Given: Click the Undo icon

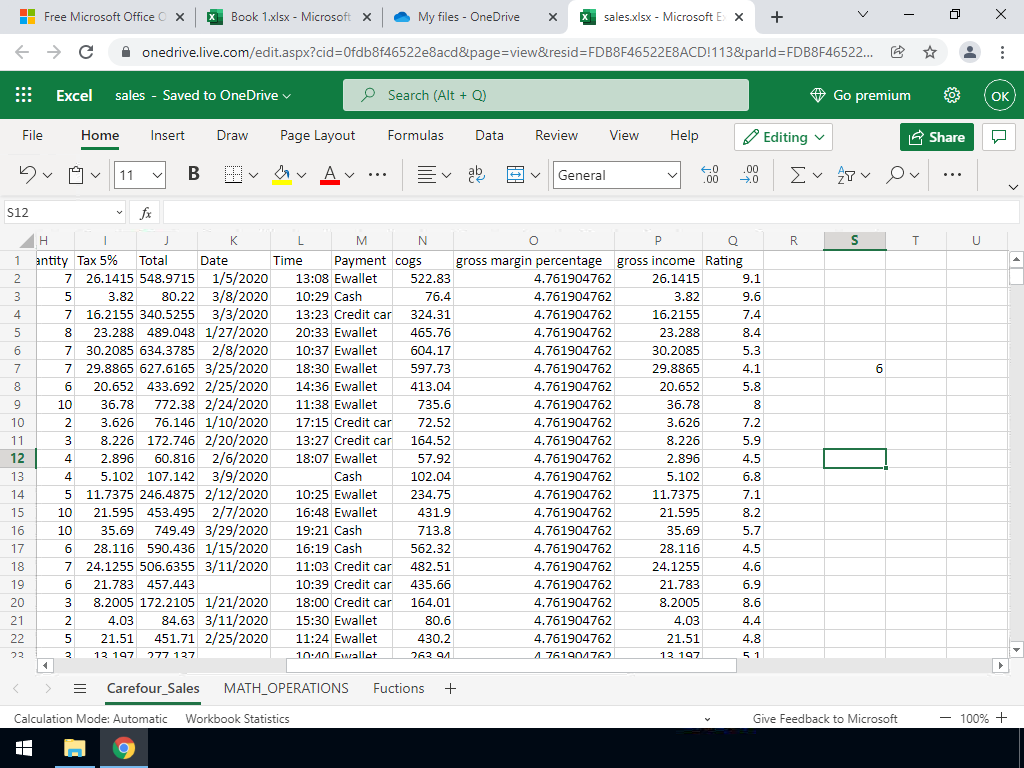Looking at the screenshot, I should pyautogui.click(x=29, y=175).
